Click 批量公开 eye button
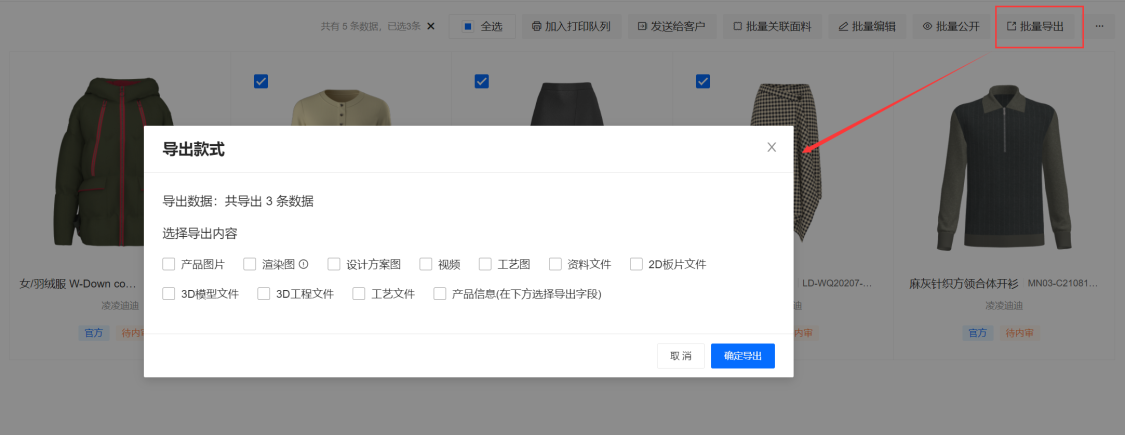Screen dimensions: 1125x435 point(950,26)
